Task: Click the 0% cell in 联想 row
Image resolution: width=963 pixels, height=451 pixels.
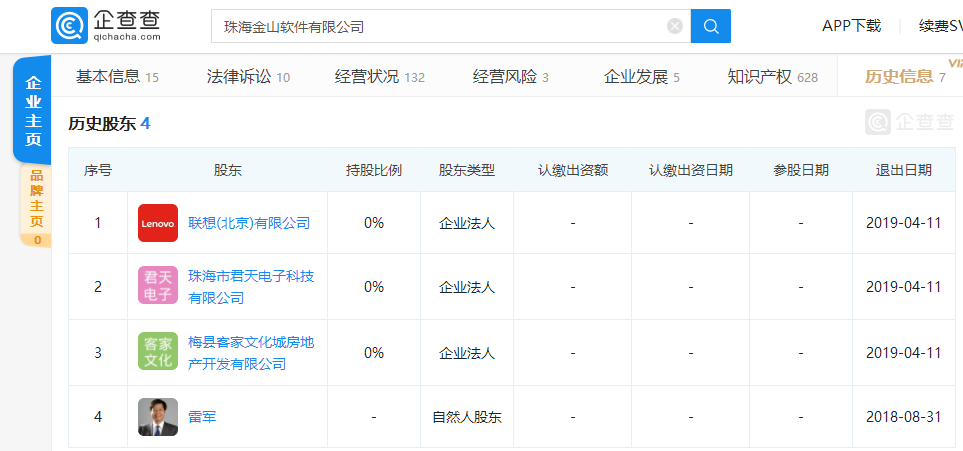Action: pos(374,223)
